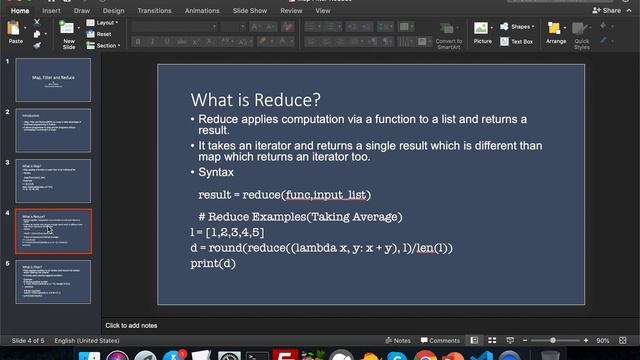Click the 'What is Reduce?' slide title
The width and height of the screenshot is (640, 360).
tap(256, 100)
